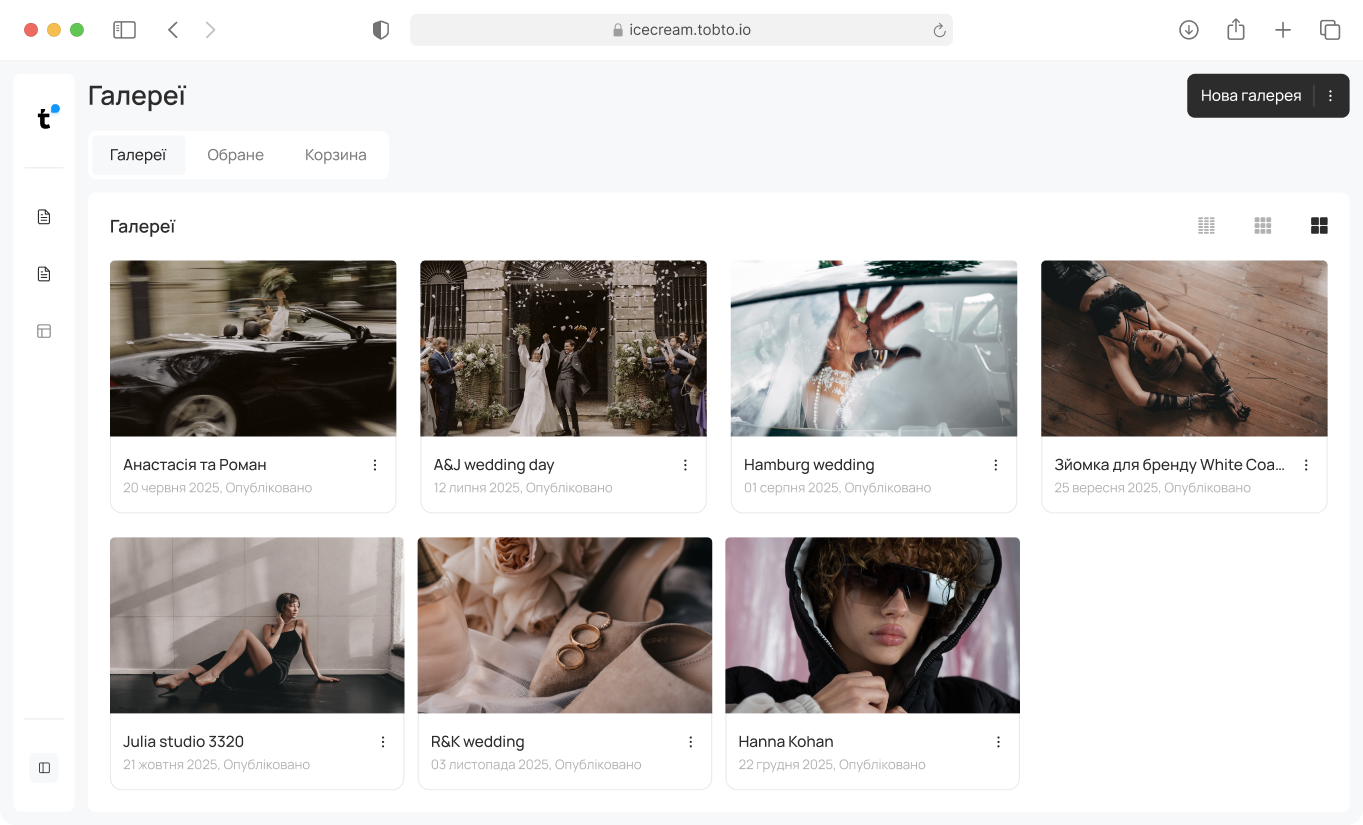Switch to the compact list view icon
This screenshot has height=825, width=1363.
coord(1206,226)
